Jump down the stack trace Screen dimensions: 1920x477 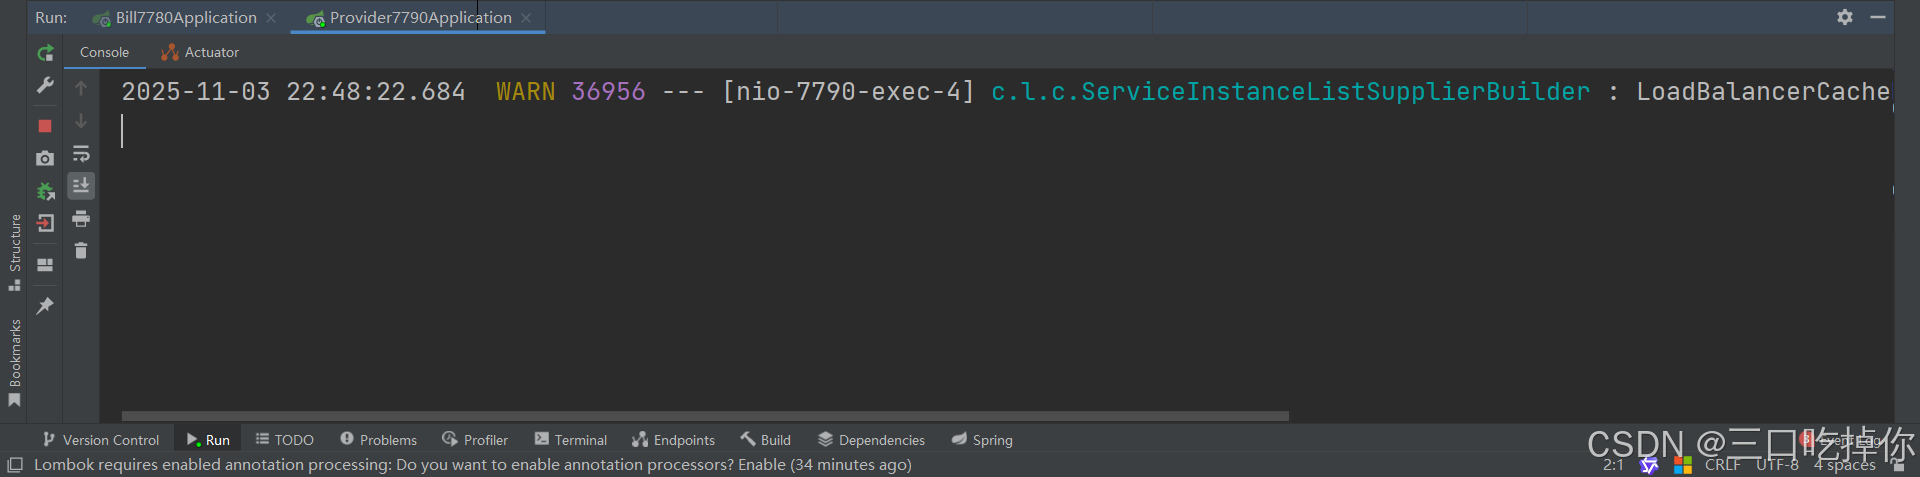(x=81, y=121)
